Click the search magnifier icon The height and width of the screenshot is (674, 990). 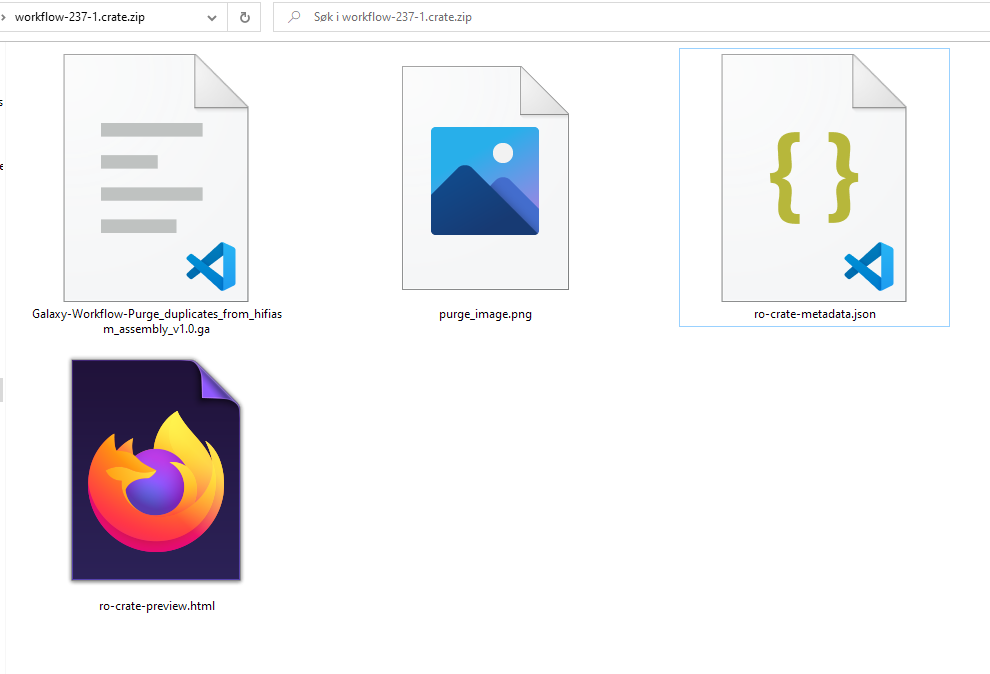pos(294,17)
